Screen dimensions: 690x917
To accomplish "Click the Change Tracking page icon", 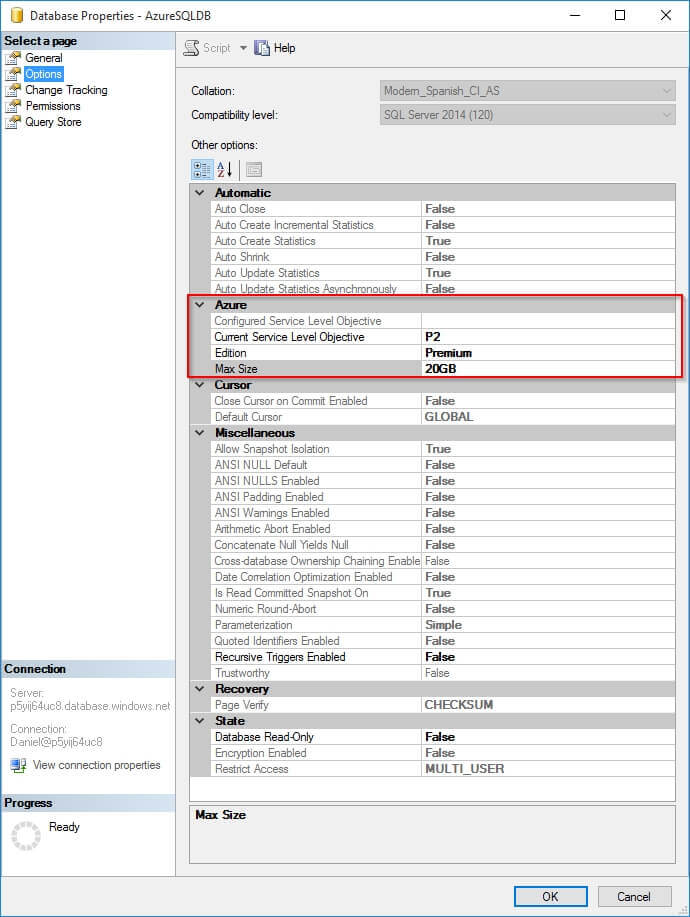I will point(13,90).
